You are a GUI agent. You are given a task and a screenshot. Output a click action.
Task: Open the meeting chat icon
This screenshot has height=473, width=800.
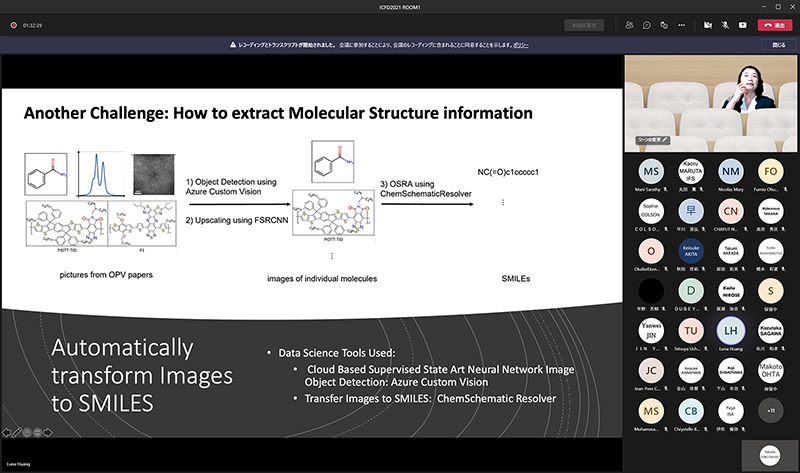pos(646,25)
